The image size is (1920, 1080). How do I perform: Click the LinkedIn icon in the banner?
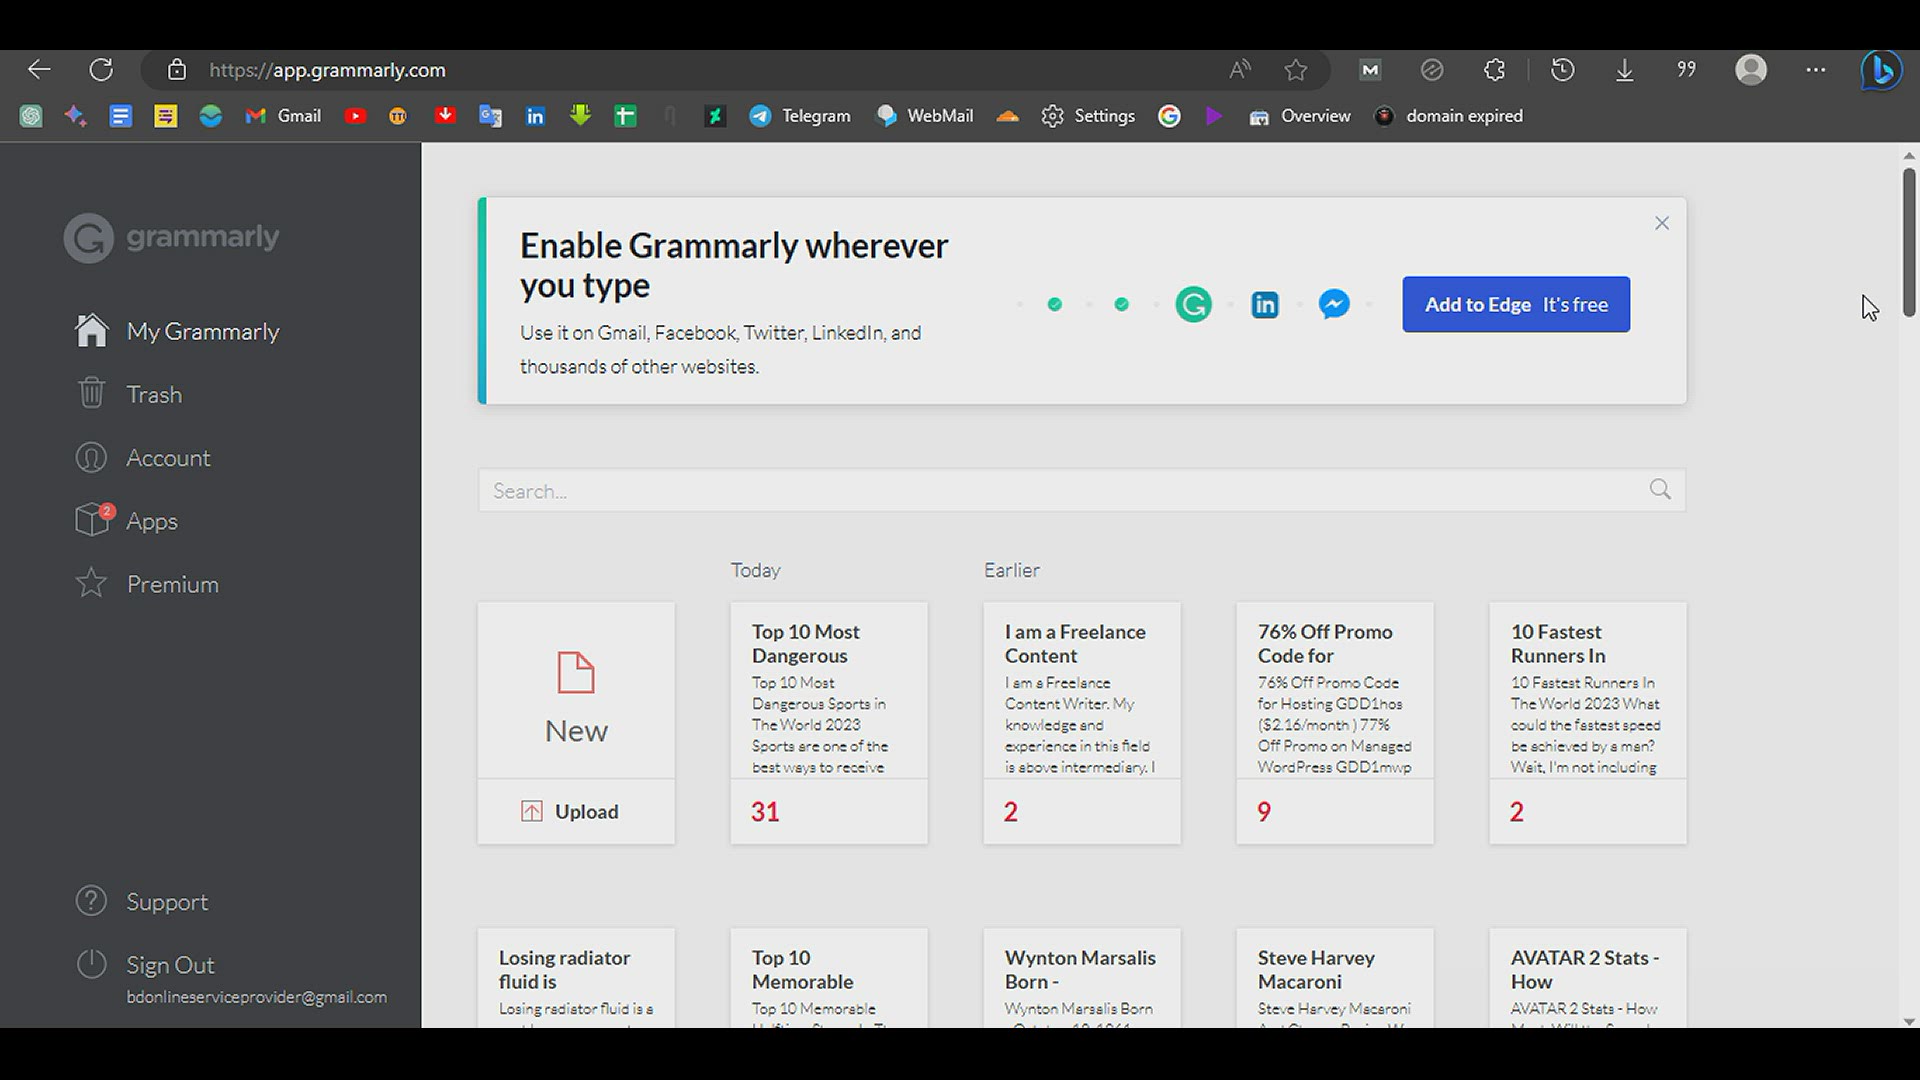tap(1265, 304)
